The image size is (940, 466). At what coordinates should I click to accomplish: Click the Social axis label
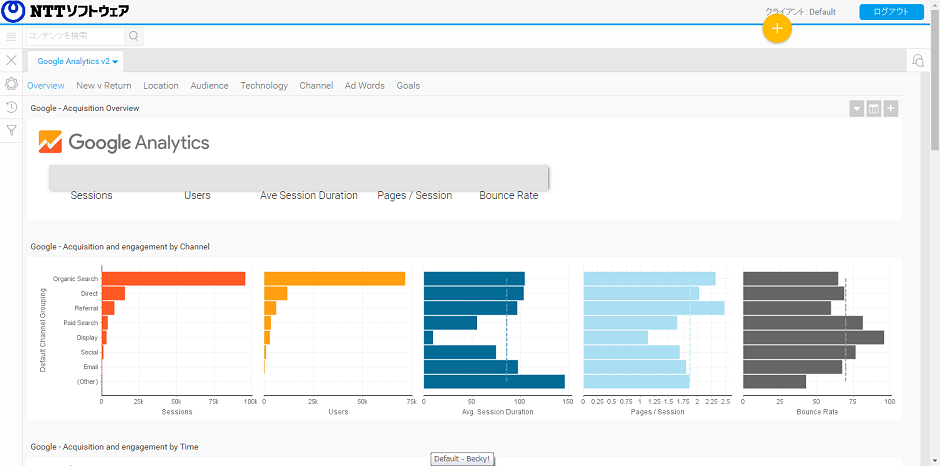[89, 352]
